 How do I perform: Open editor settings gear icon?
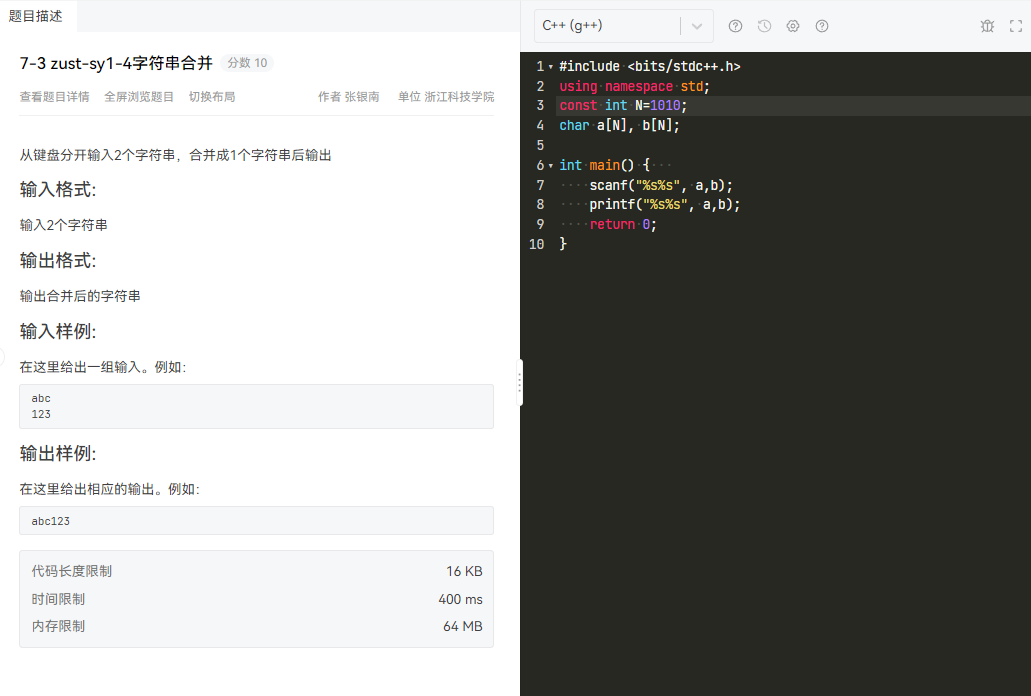click(x=793, y=26)
